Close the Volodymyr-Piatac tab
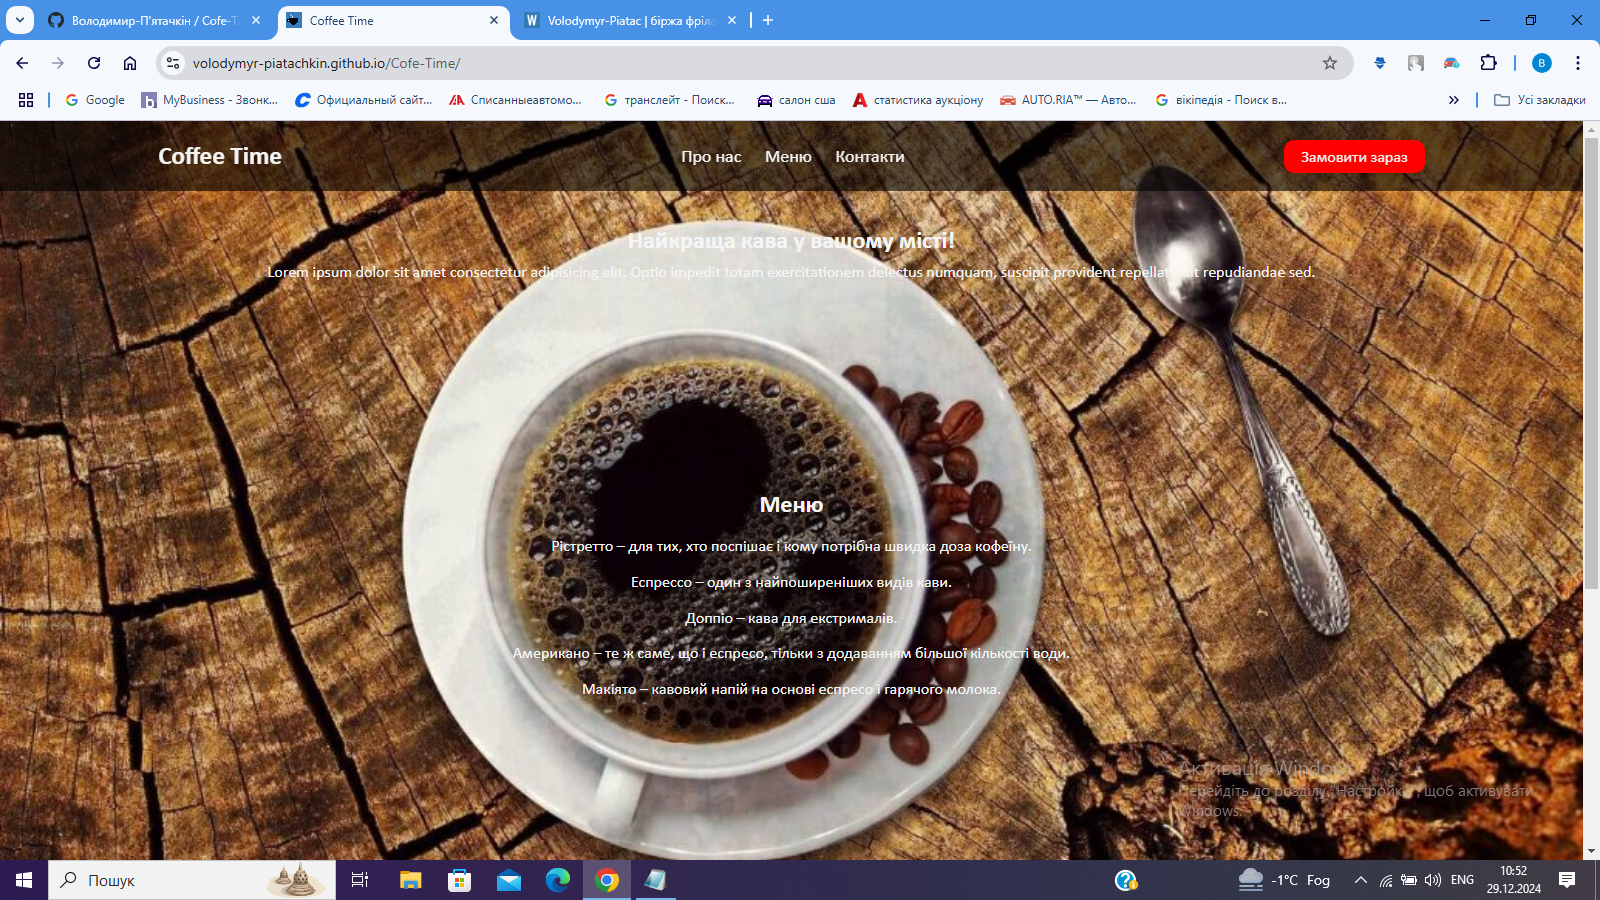Screen dimensions: 1600x900 pyautogui.click(x=732, y=20)
